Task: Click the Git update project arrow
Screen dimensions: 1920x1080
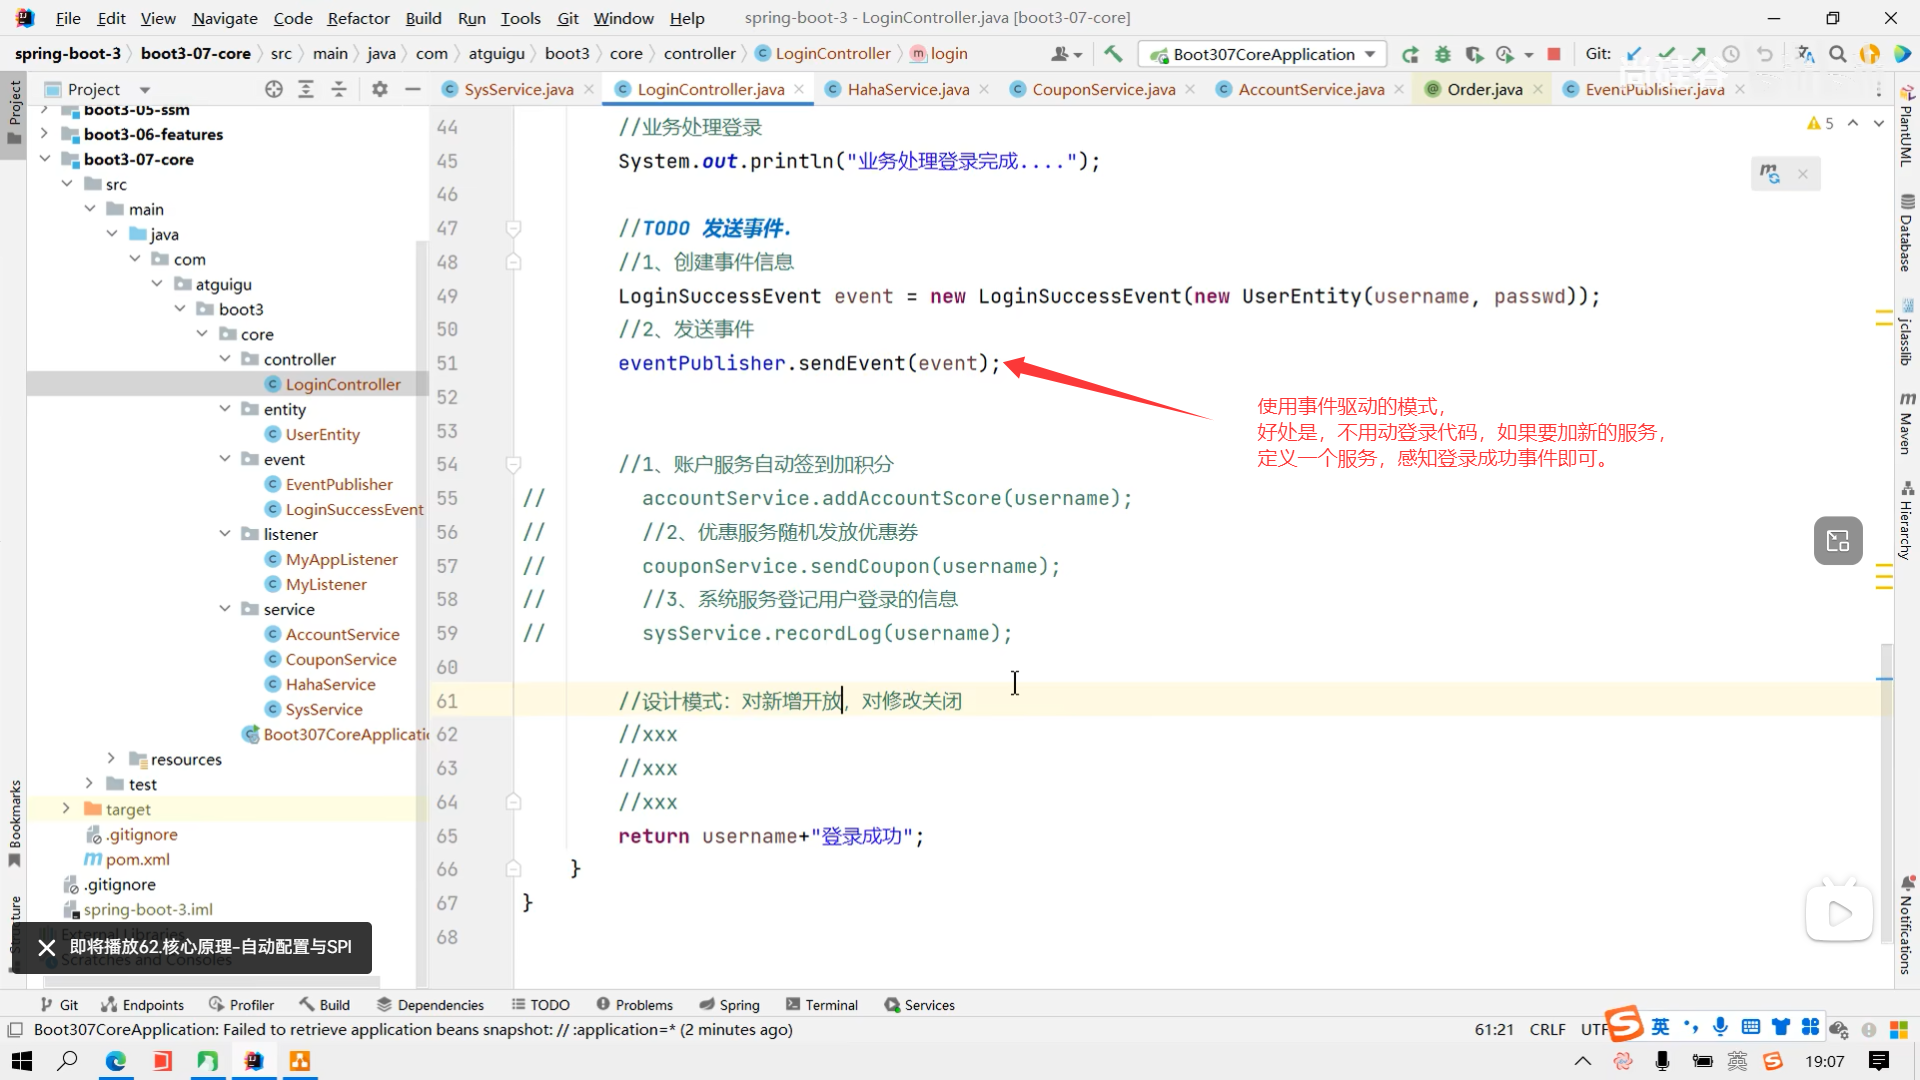Action: [1634, 54]
